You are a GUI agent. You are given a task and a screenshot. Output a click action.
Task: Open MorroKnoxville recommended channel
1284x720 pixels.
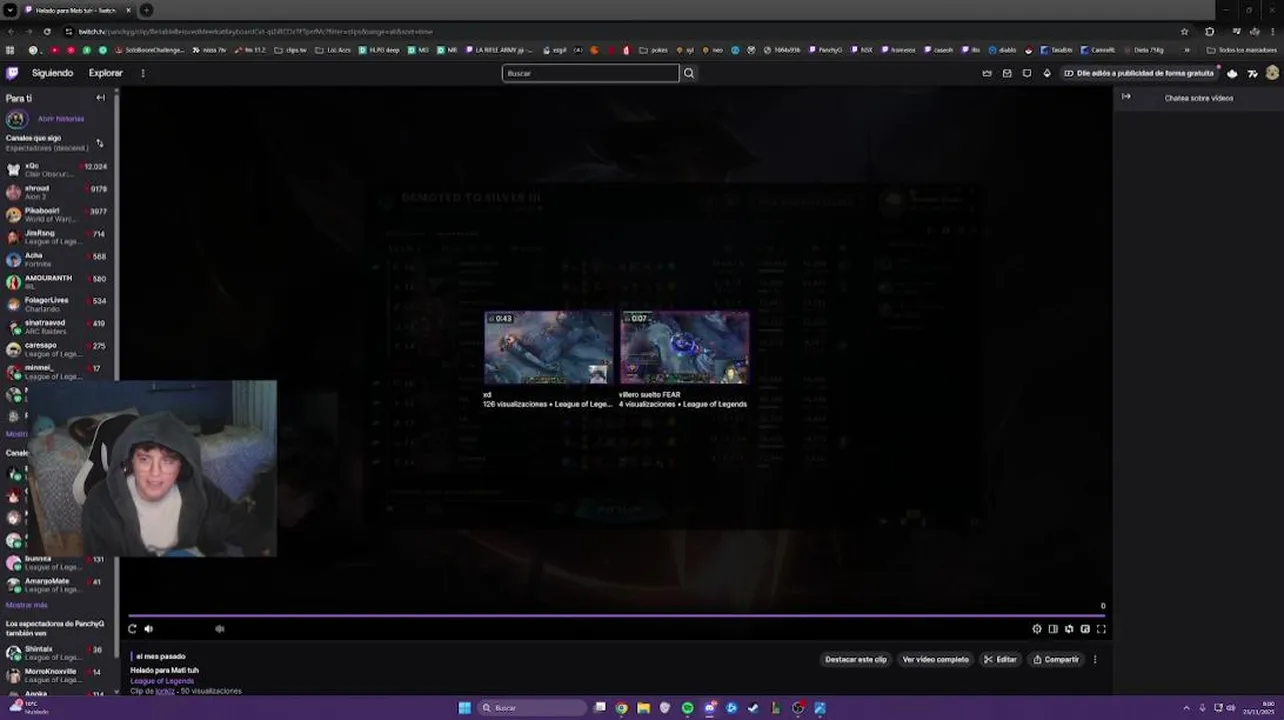point(58,675)
